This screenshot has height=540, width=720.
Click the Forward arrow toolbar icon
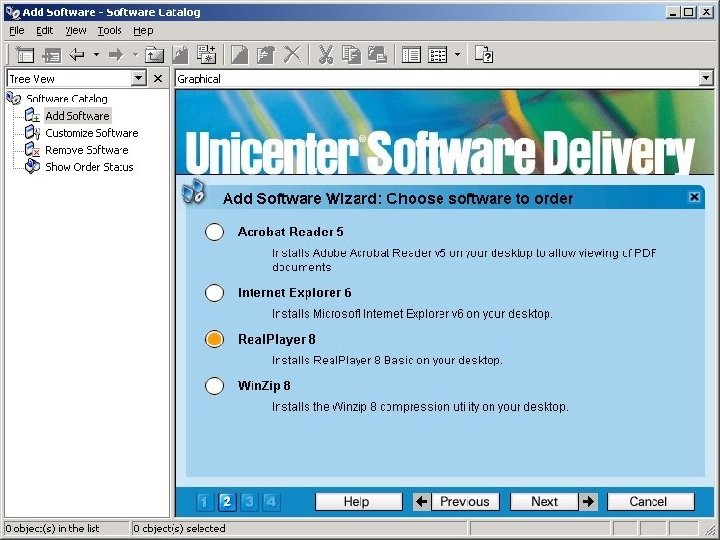tap(116, 55)
